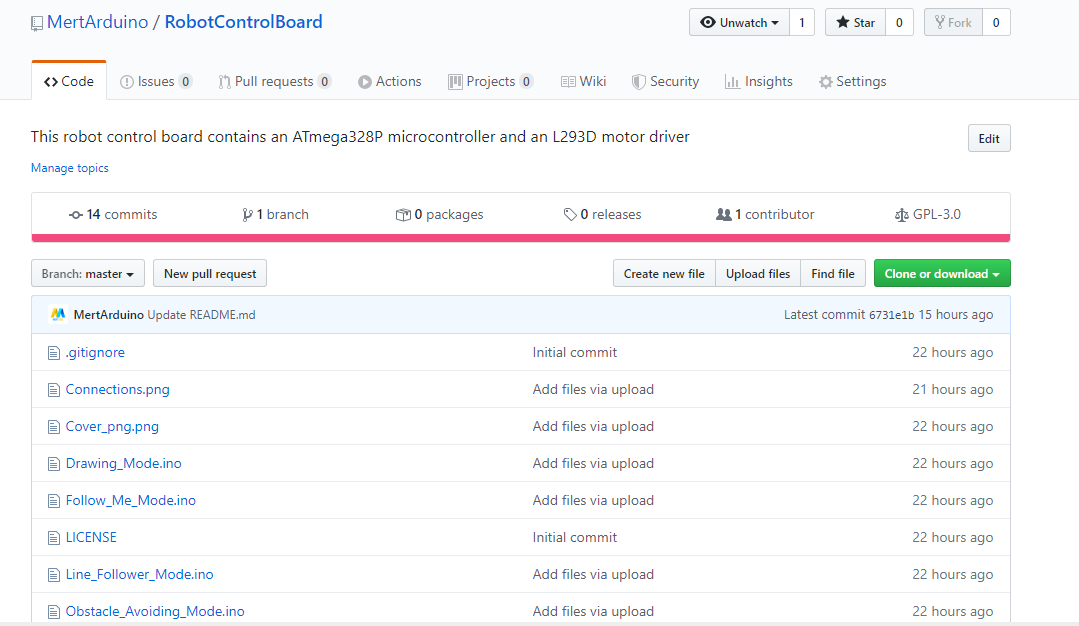Click the Update README.md commit message
The image size is (1079, 626).
coord(202,314)
